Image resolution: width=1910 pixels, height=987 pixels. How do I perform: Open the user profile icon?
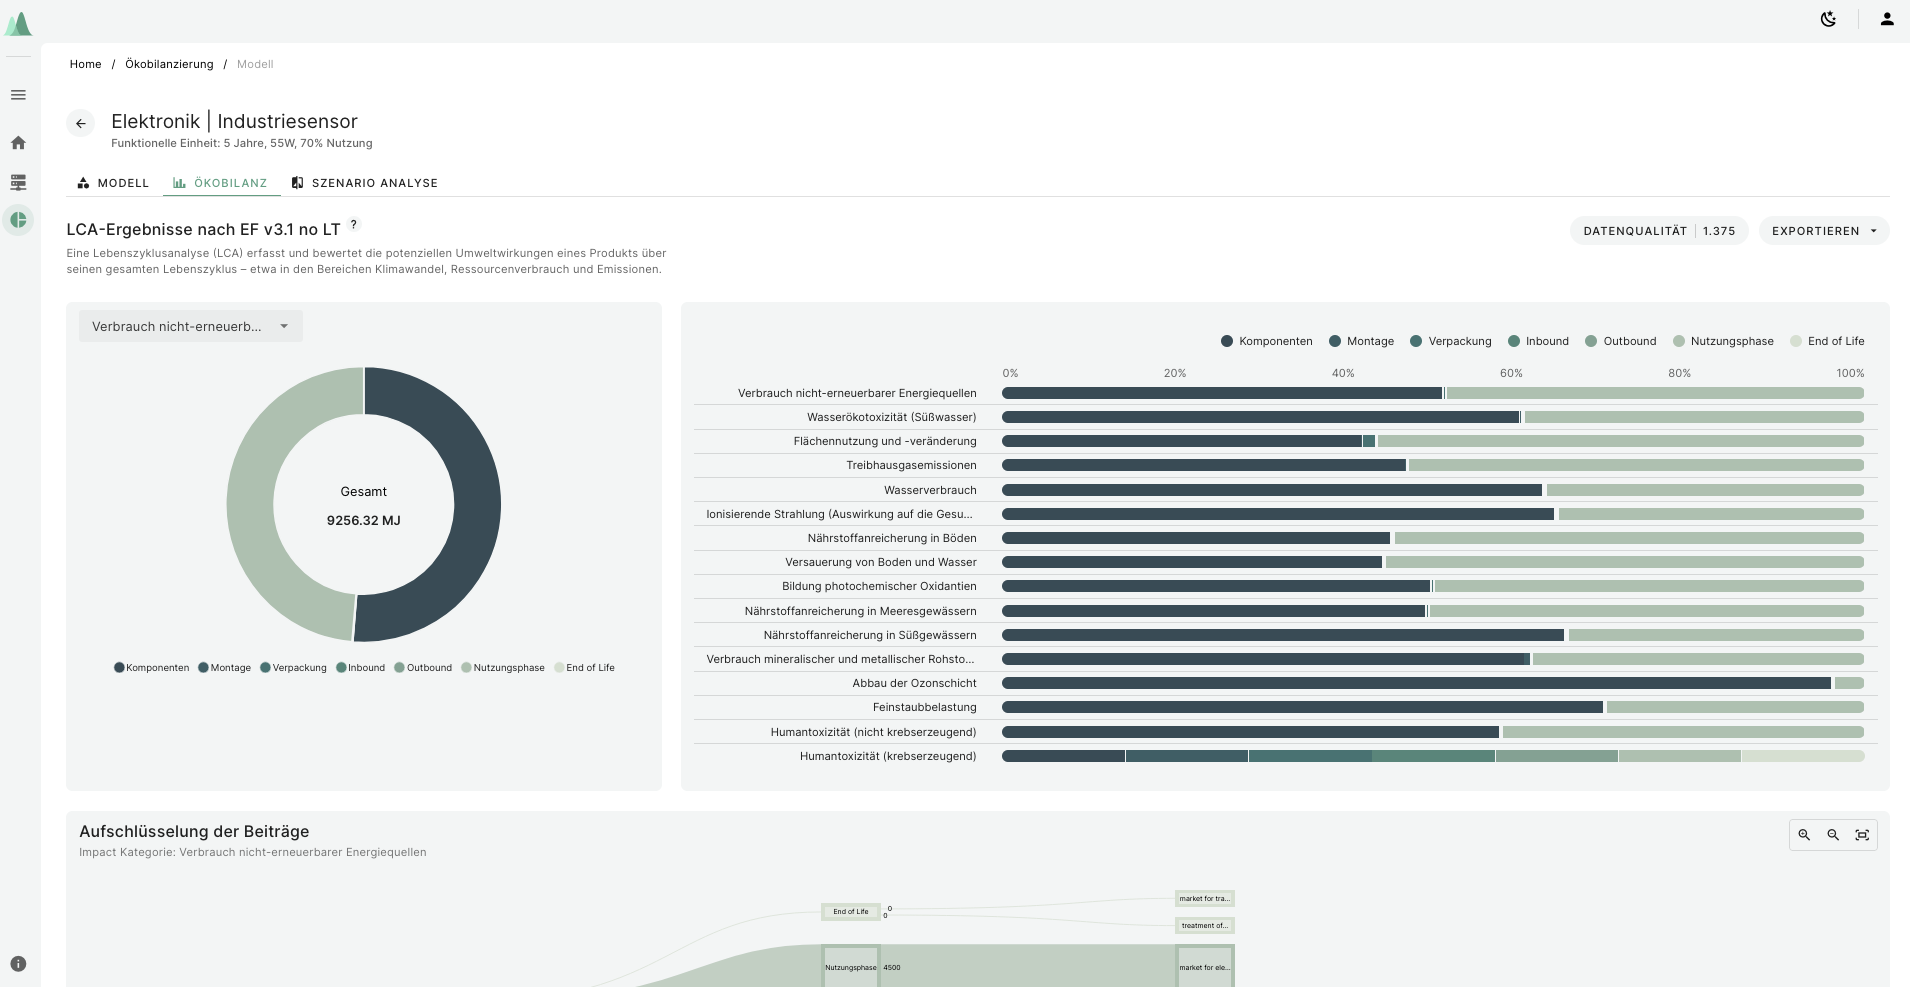[1885, 19]
